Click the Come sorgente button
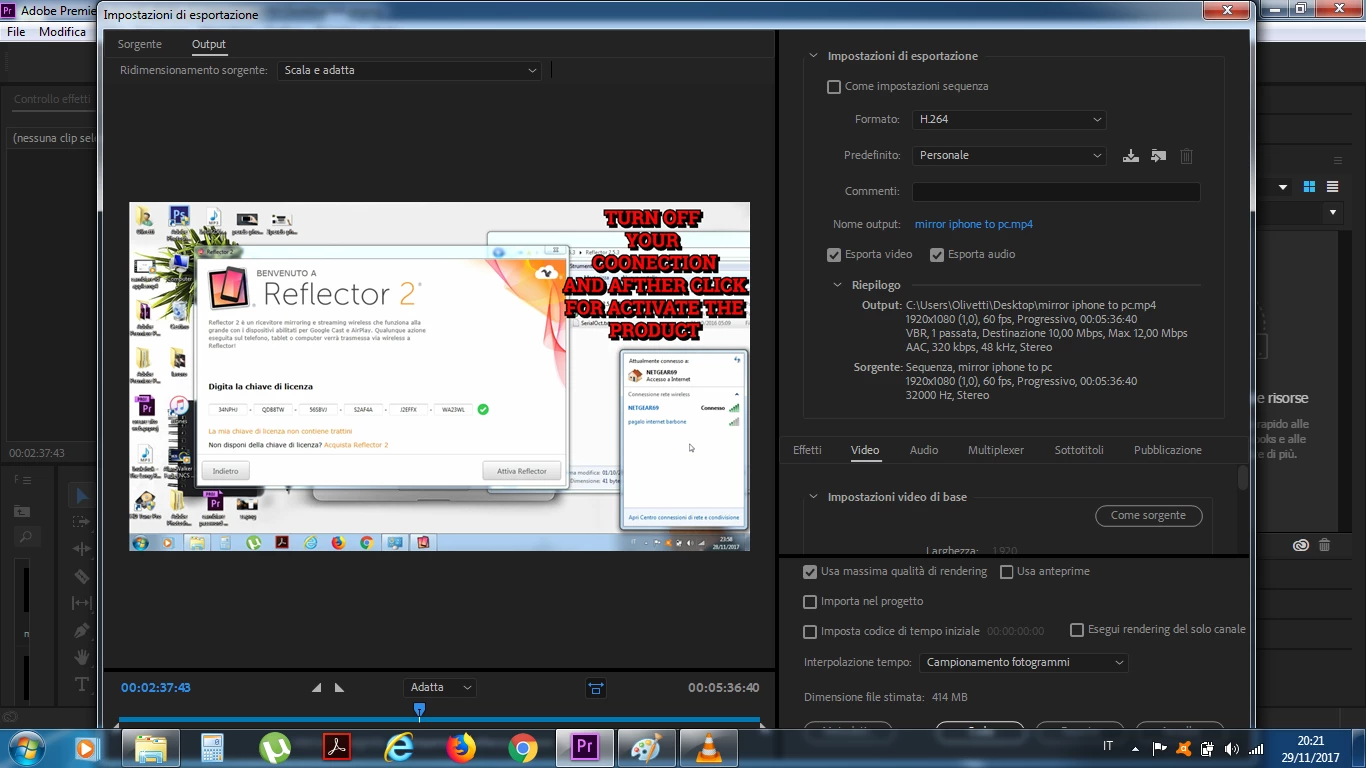1366x768 pixels. point(1148,516)
